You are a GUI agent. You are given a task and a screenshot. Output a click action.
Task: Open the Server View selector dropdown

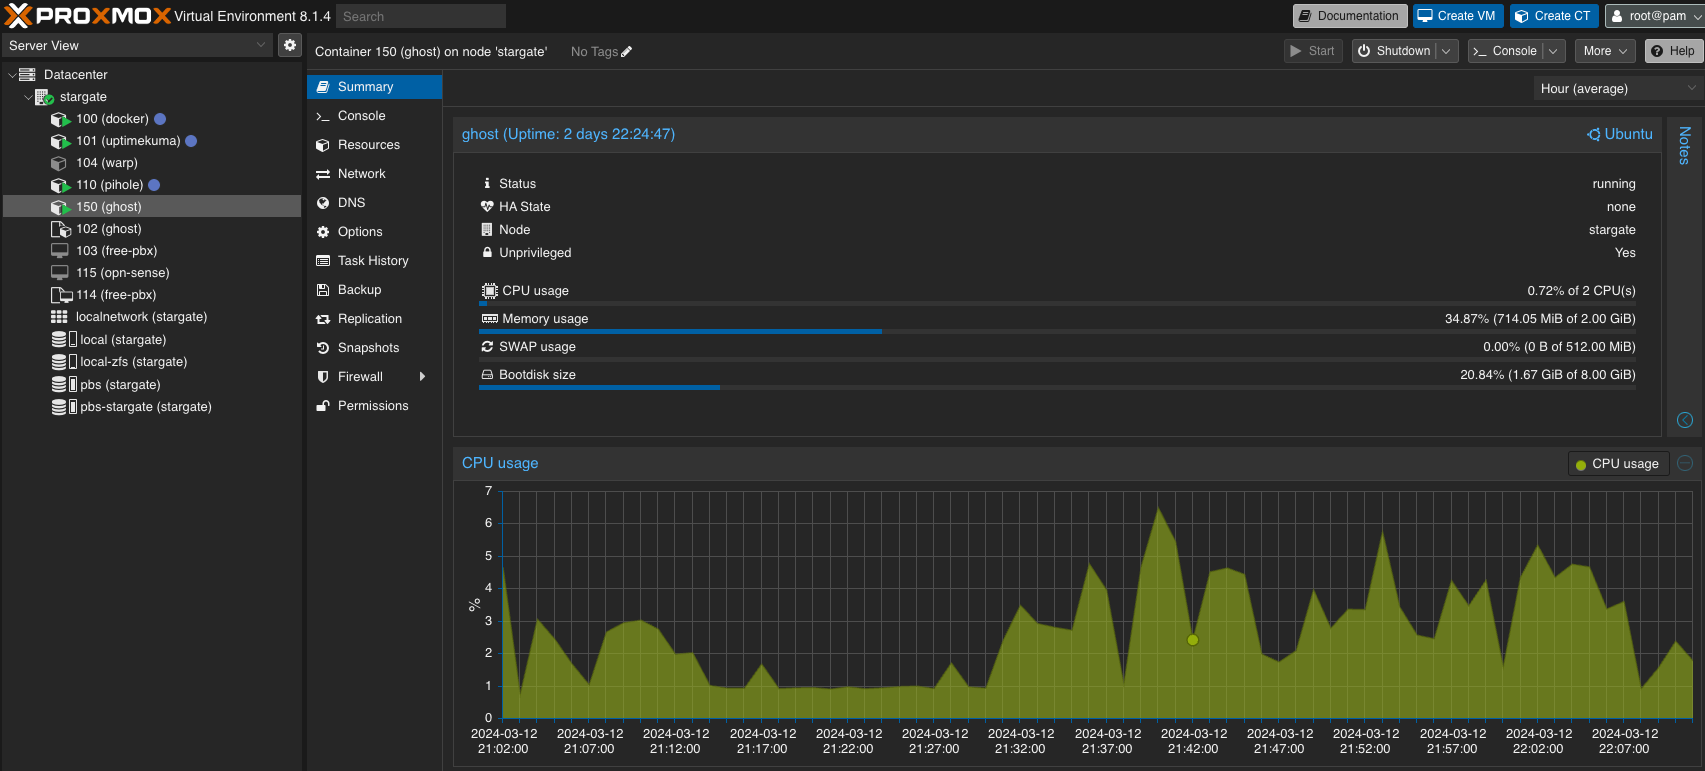(x=137, y=45)
